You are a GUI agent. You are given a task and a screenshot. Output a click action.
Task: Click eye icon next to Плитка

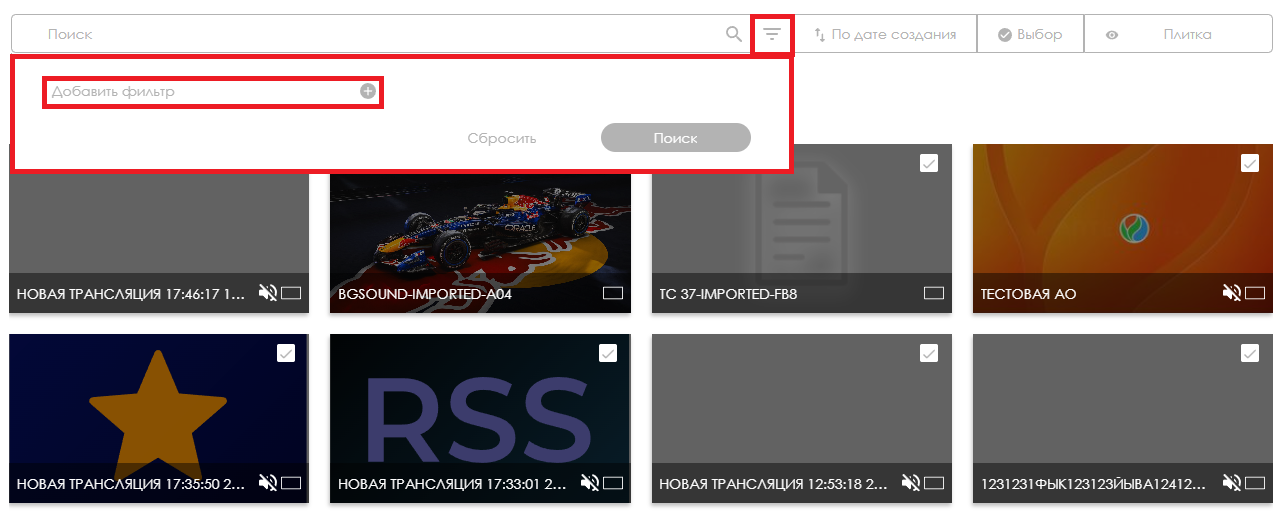[x=1112, y=35]
